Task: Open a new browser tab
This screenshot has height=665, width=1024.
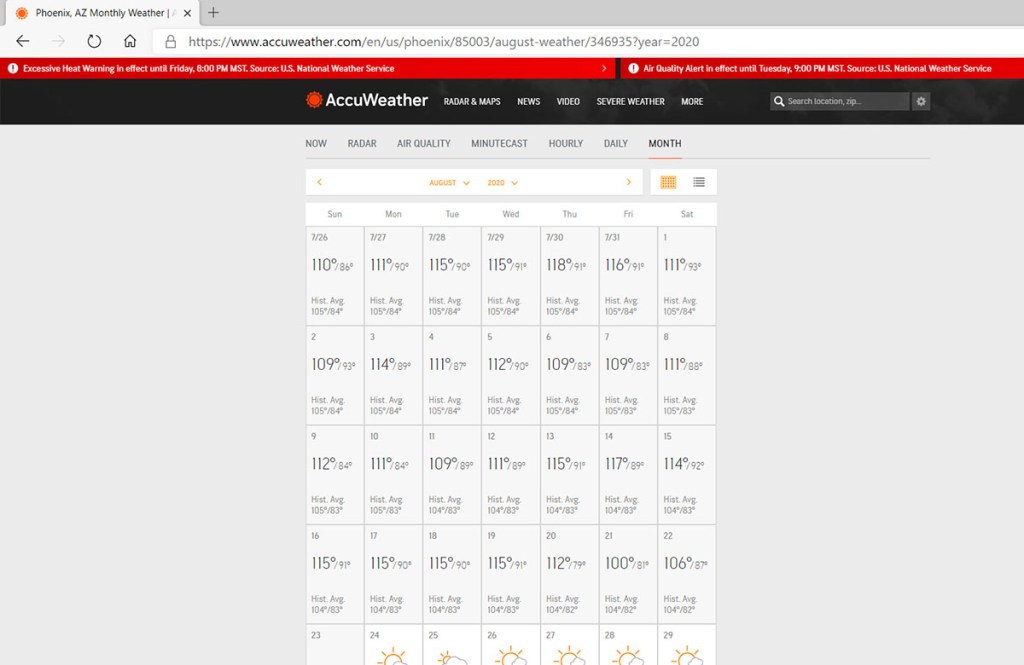Action: point(213,13)
